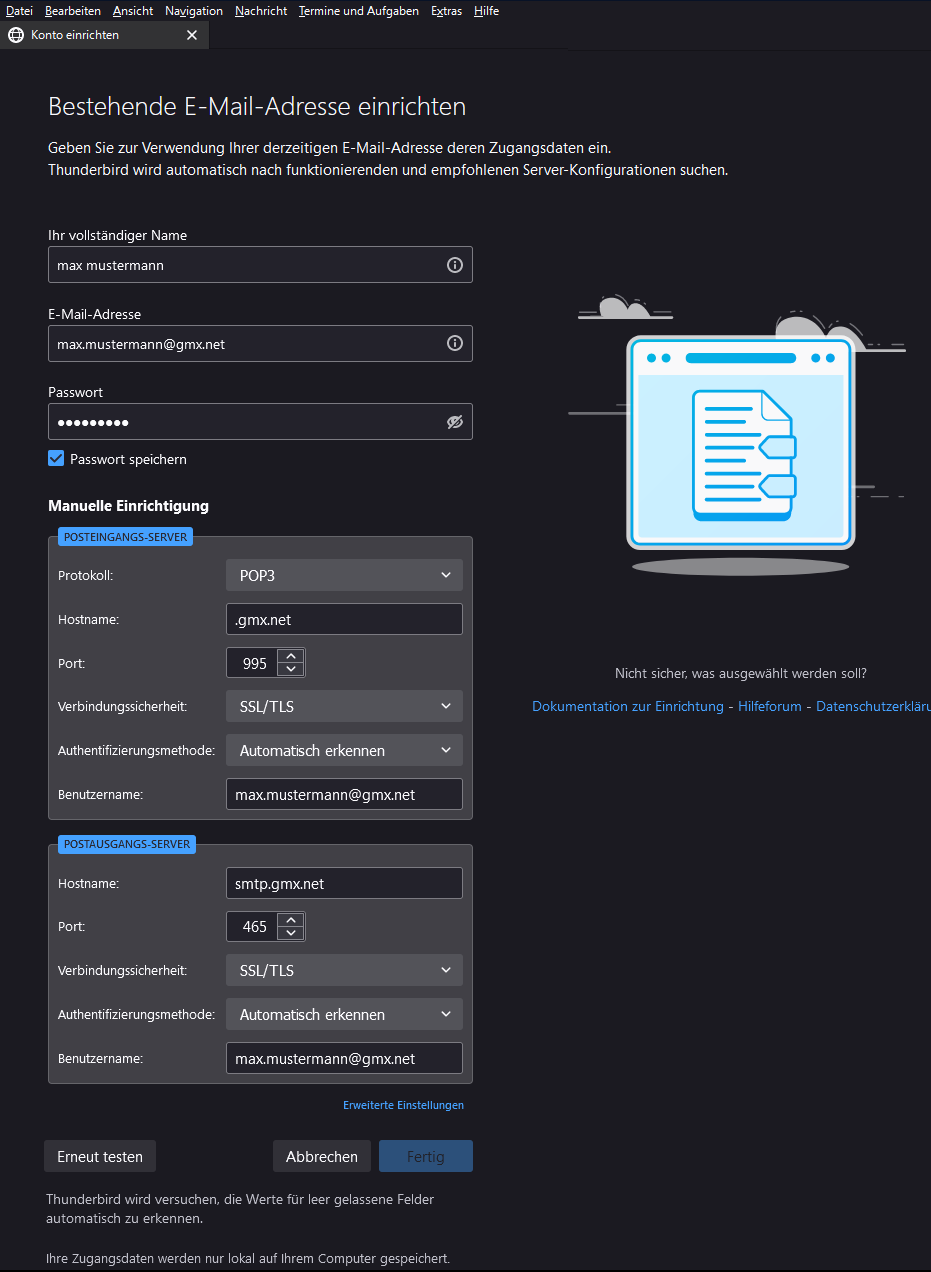Decrease incoming server port with down arrow

[291, 669]
